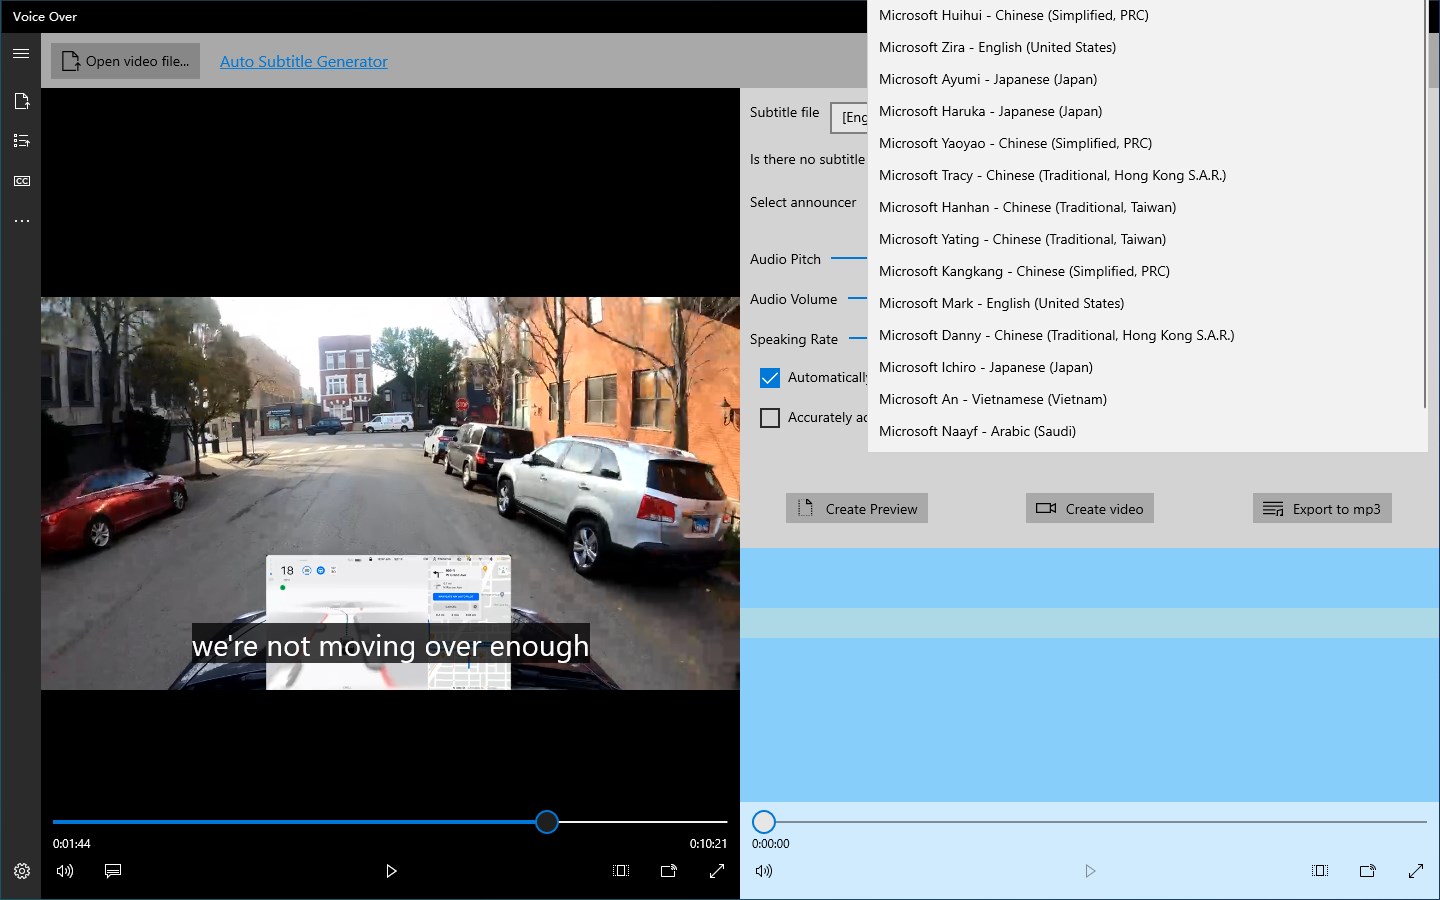Toggle main video zoom/aspect ratio icon
Viewport: 1440px width, 900px height.
click(621, 871)
